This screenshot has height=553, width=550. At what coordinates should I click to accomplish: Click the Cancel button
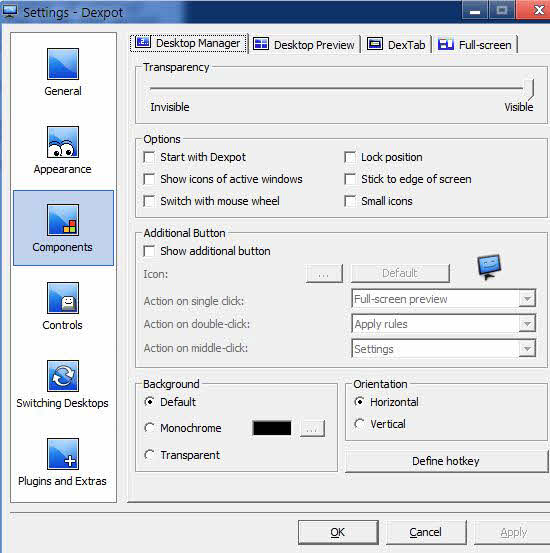pyautogui.click(x=426, y=532)
